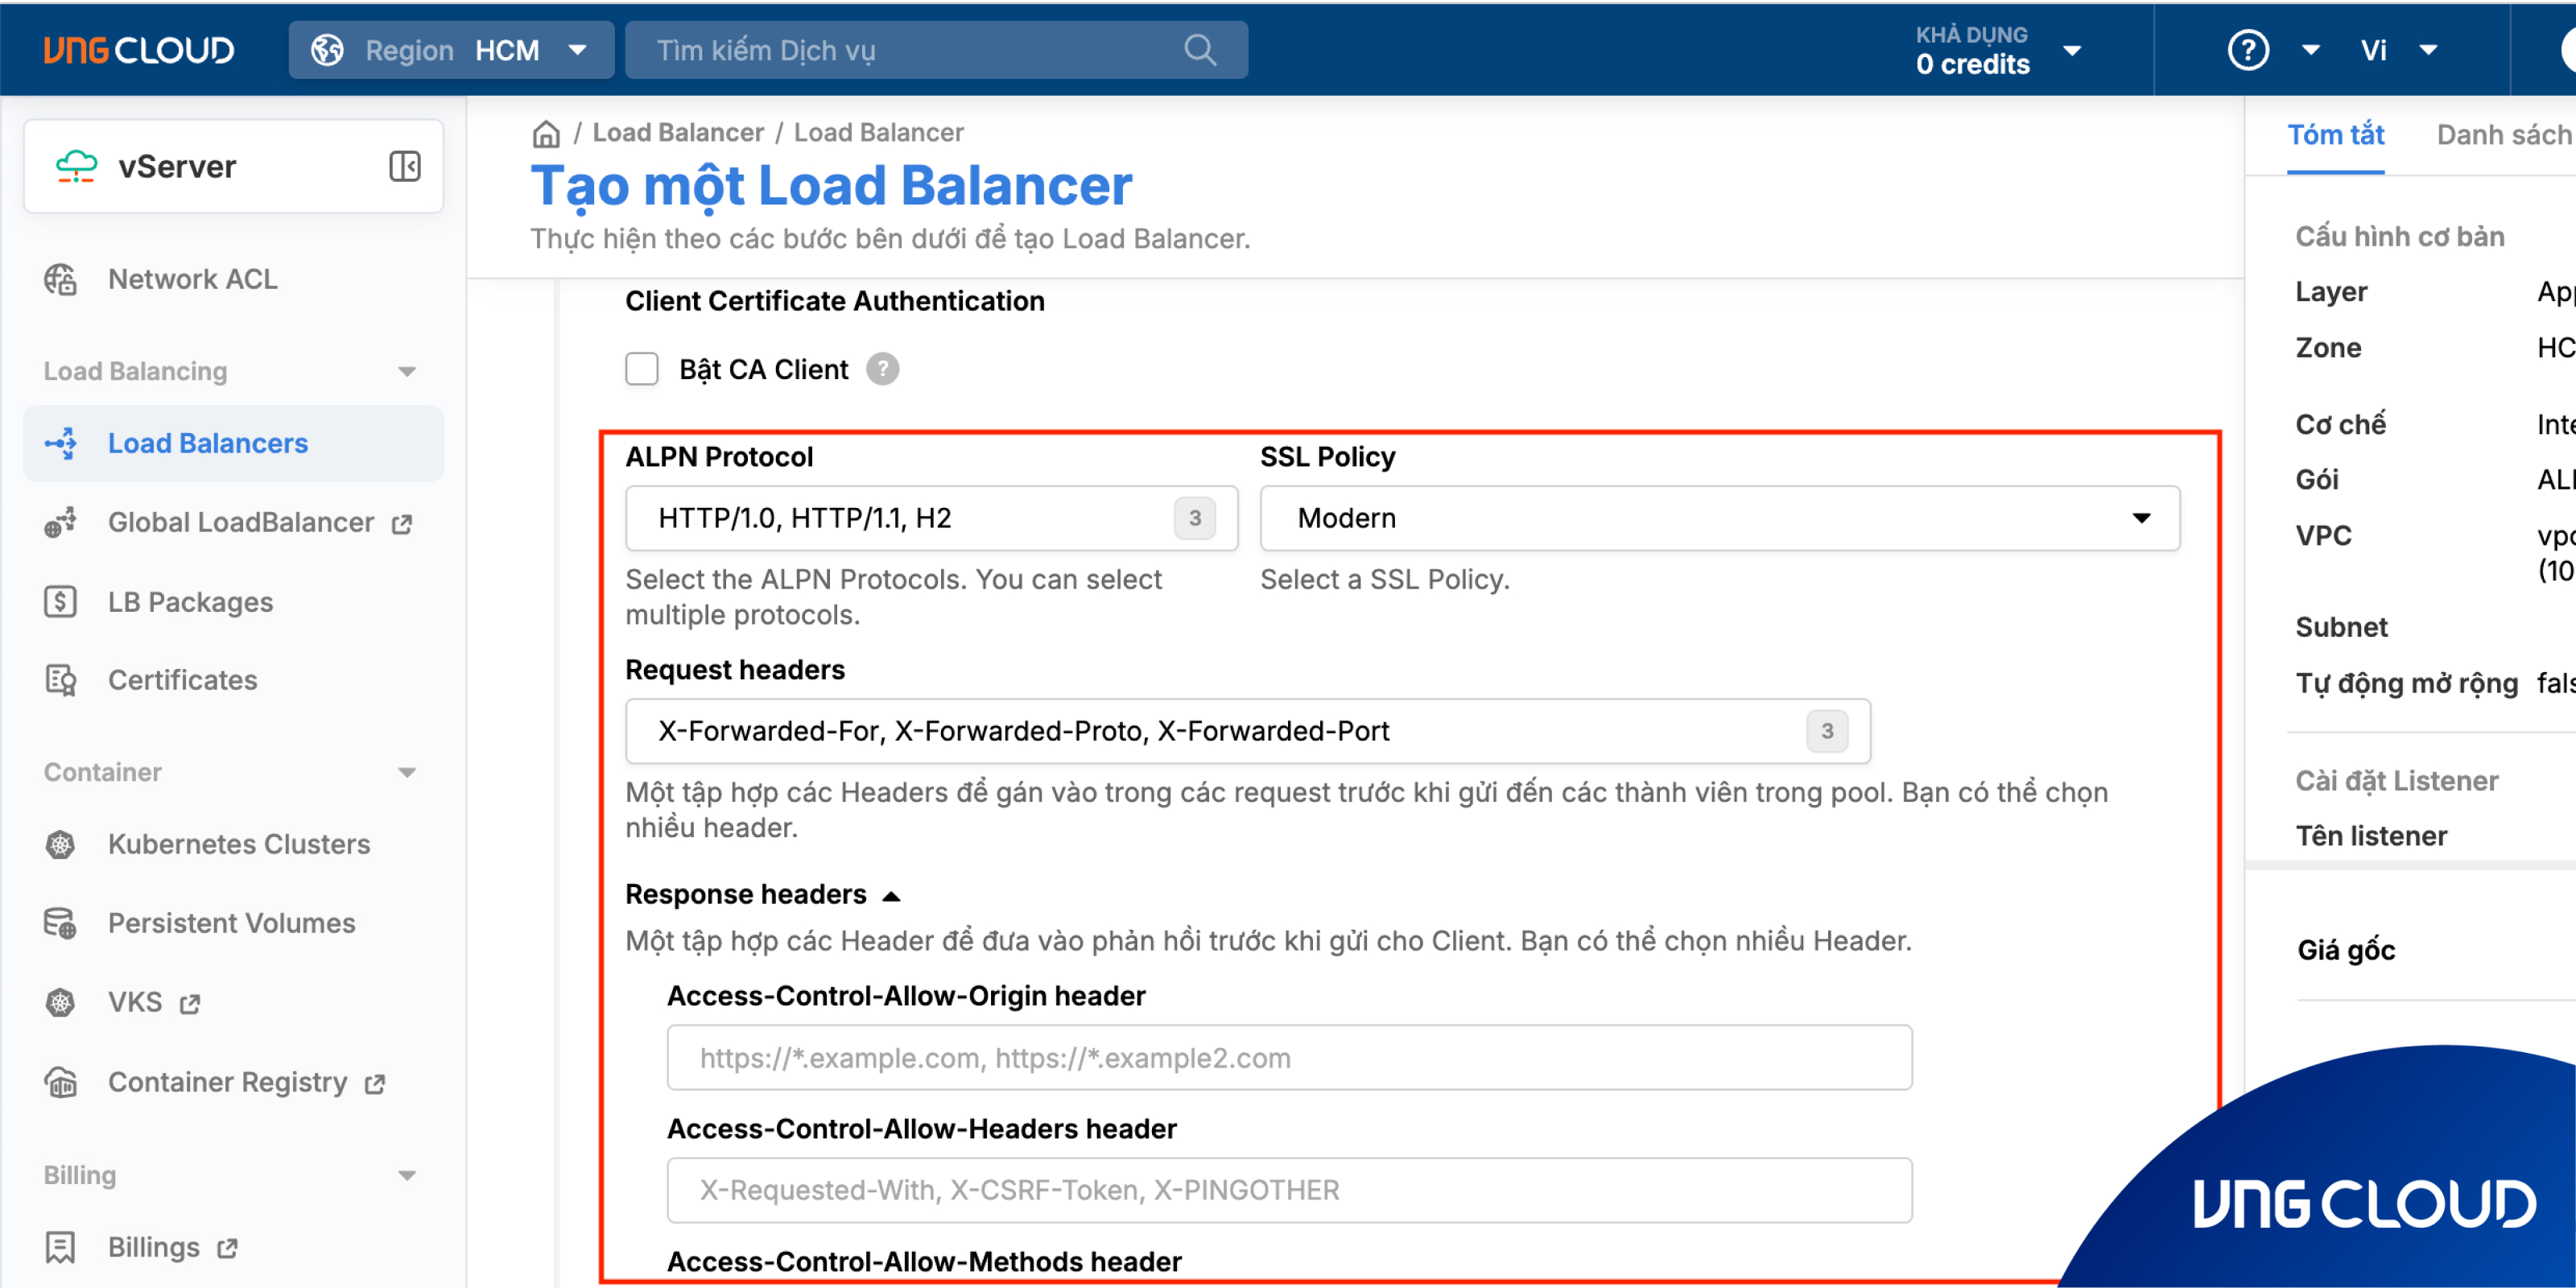Switch to the Danh sách tab

coord(2503,135)
